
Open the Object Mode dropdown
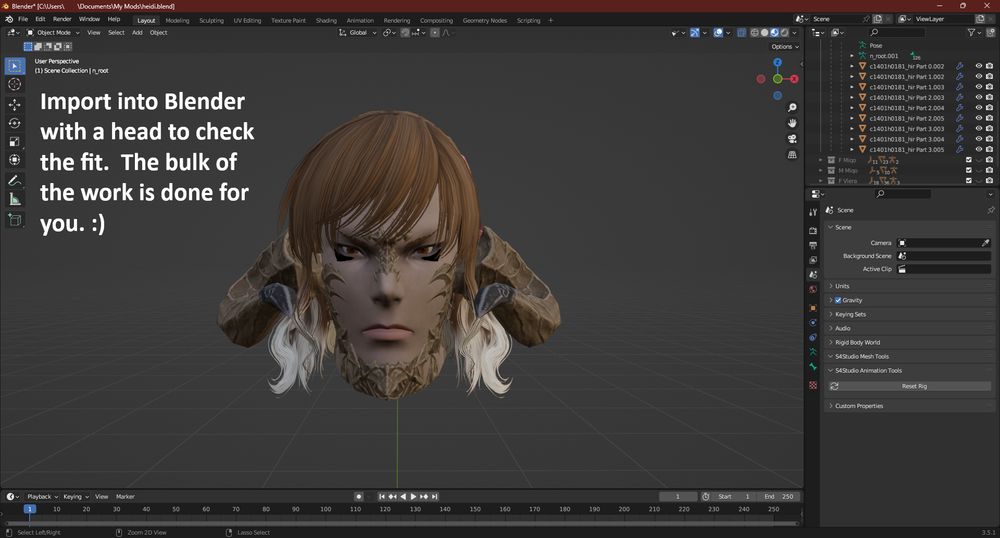coord(53,33)
